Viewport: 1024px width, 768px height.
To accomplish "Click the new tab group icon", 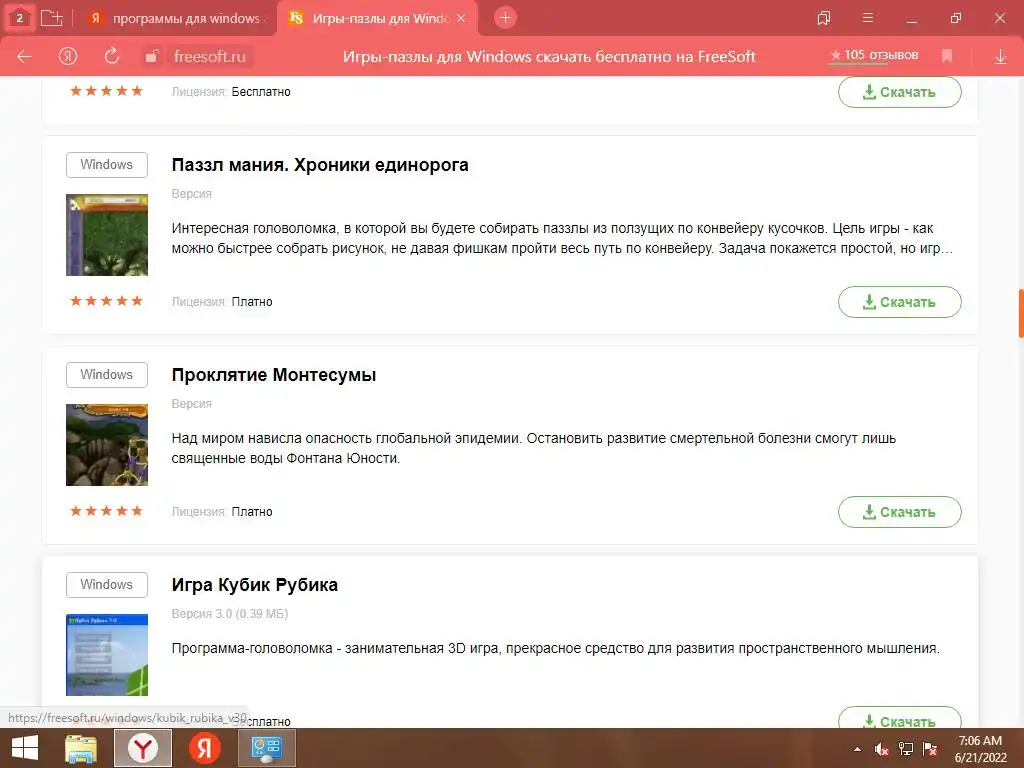I will 52,18.
